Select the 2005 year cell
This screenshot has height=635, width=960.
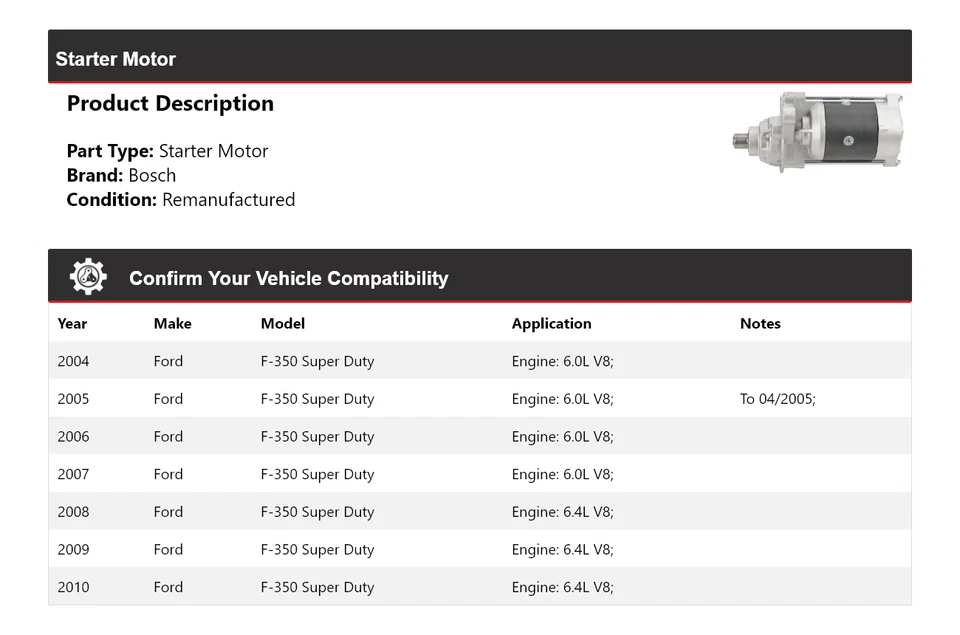[x=73, y=398]
